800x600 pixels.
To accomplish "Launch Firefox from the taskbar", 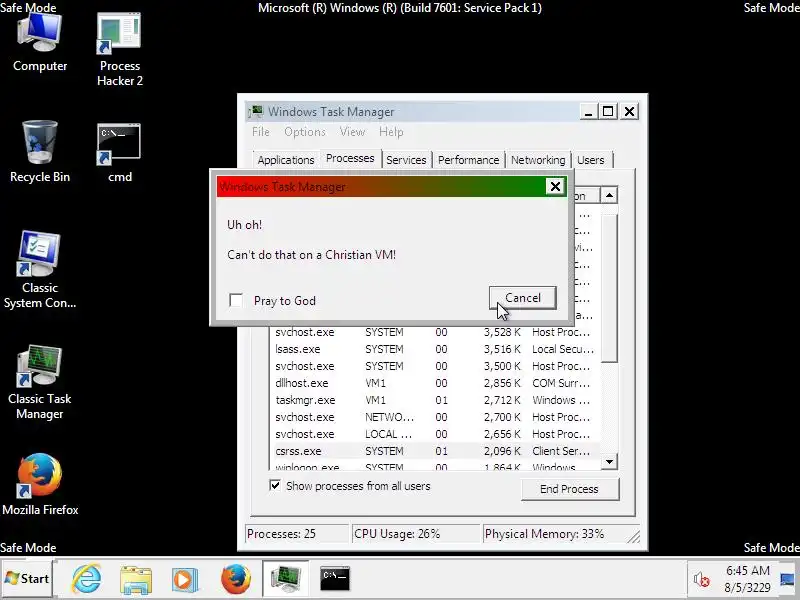I will pos(236,579).
